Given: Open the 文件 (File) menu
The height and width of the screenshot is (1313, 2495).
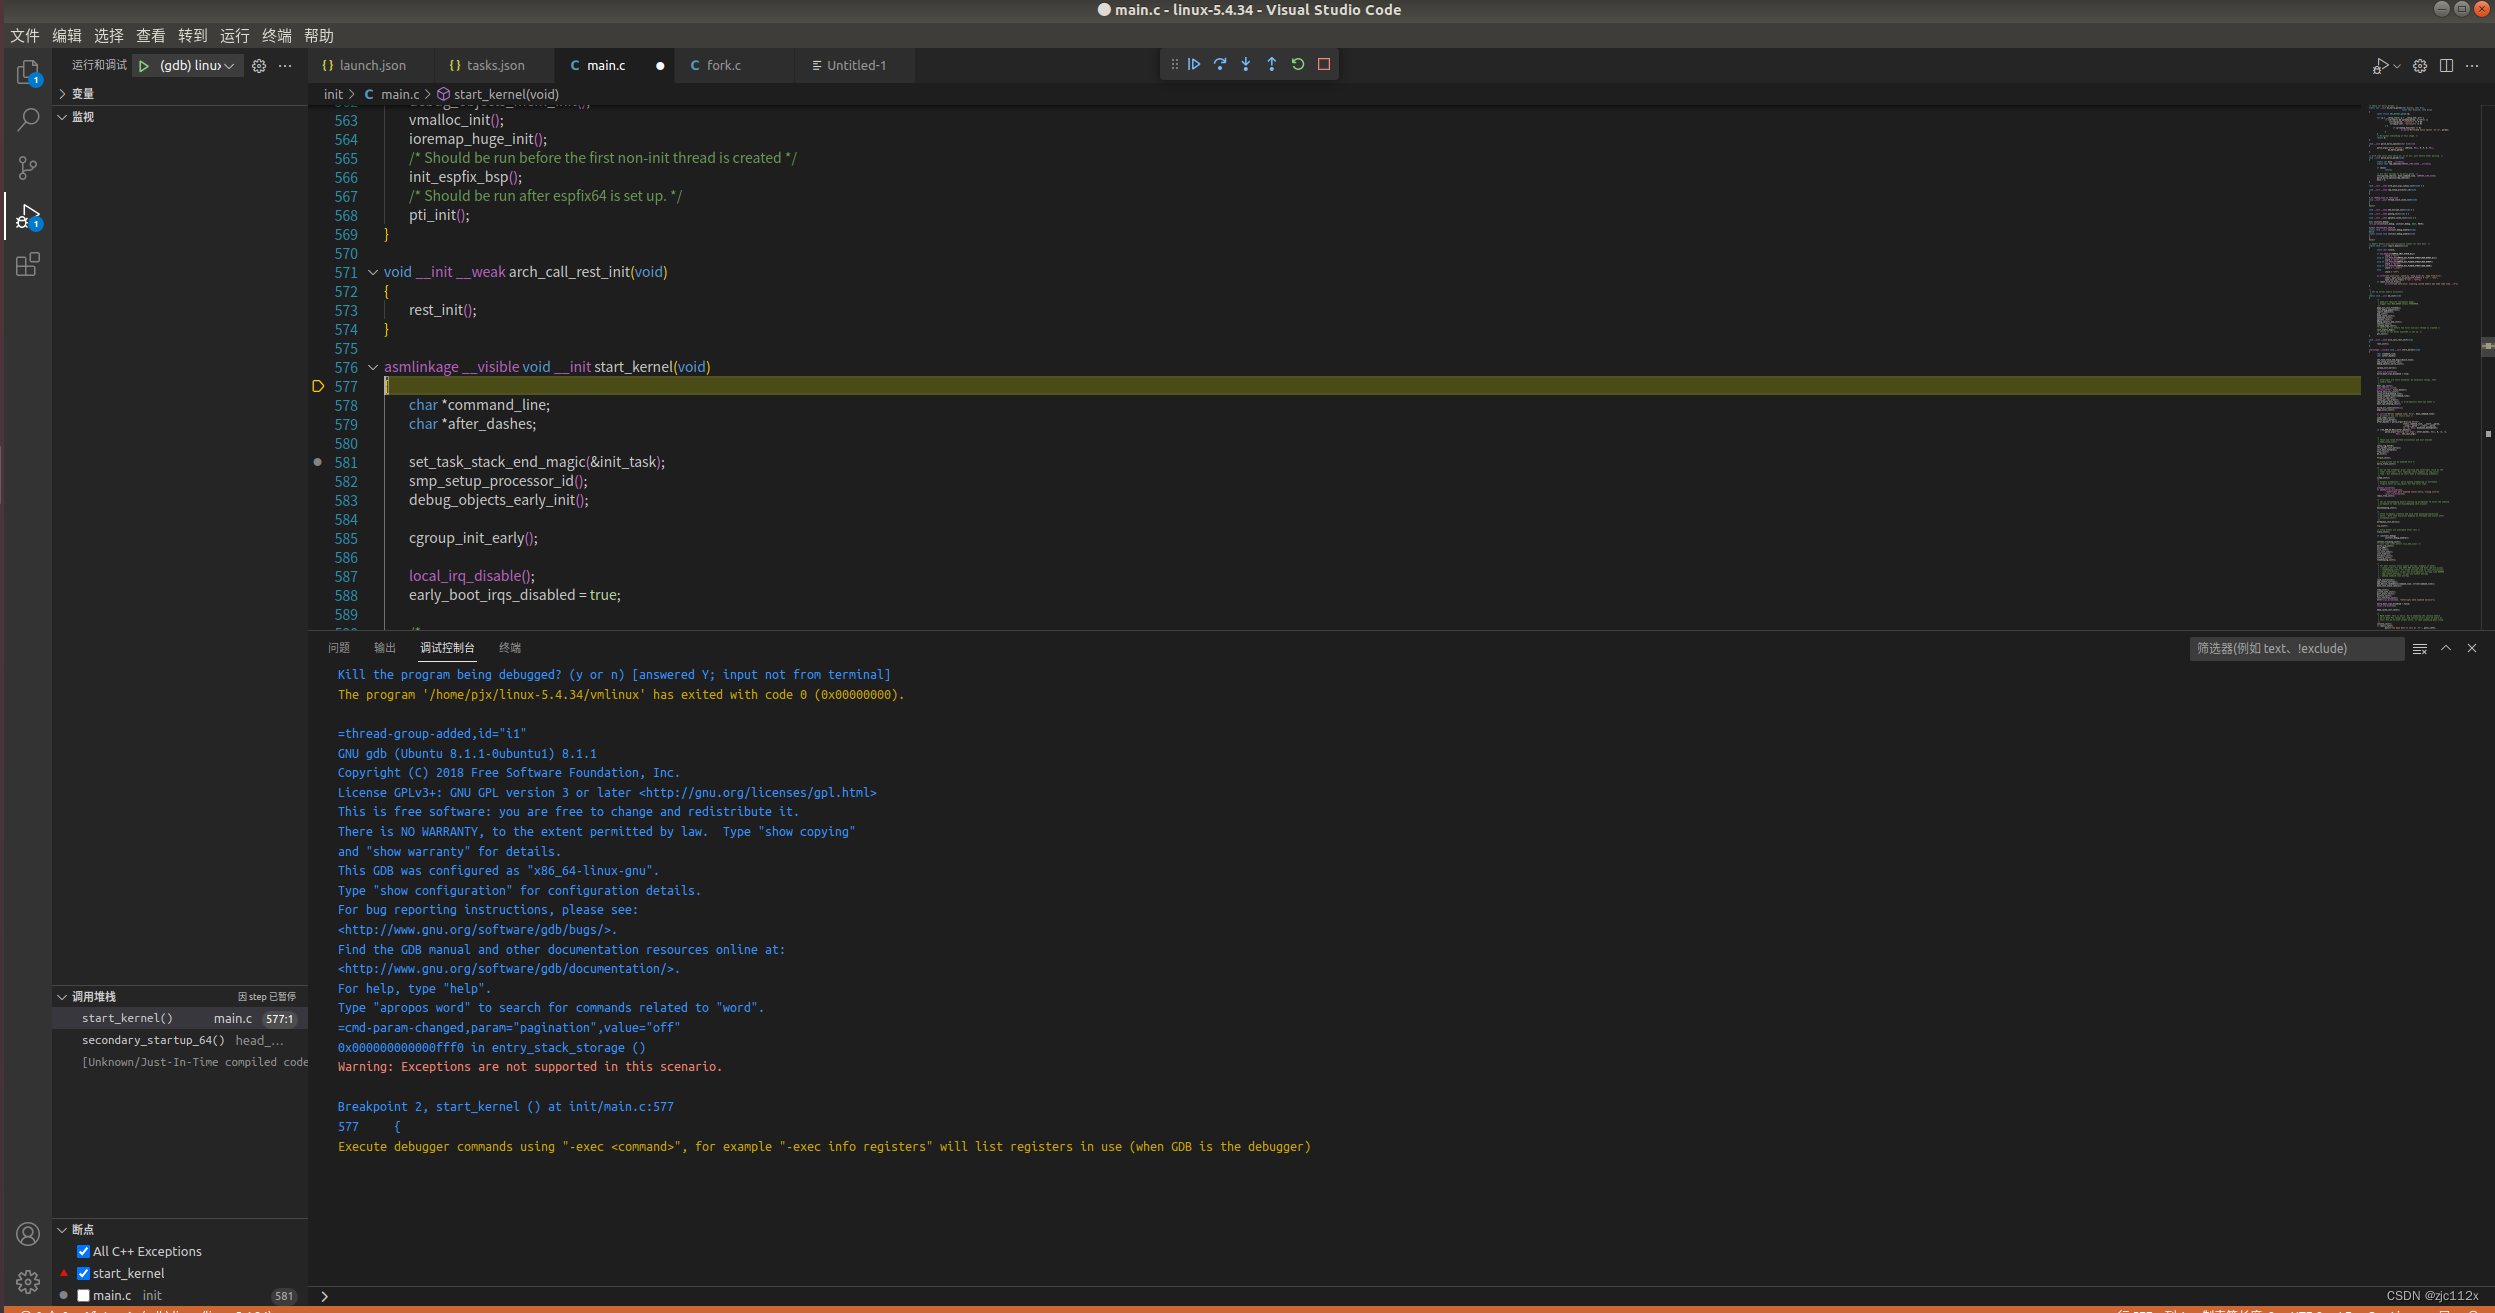Looking at the screenshot, I should tap(25, 36).
